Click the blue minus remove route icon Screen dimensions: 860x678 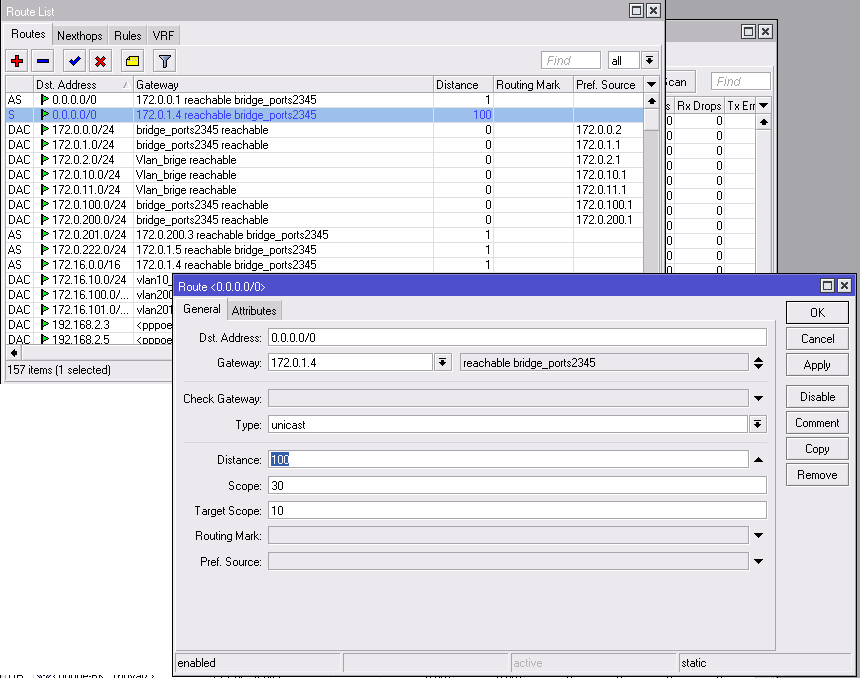(43, 61)
